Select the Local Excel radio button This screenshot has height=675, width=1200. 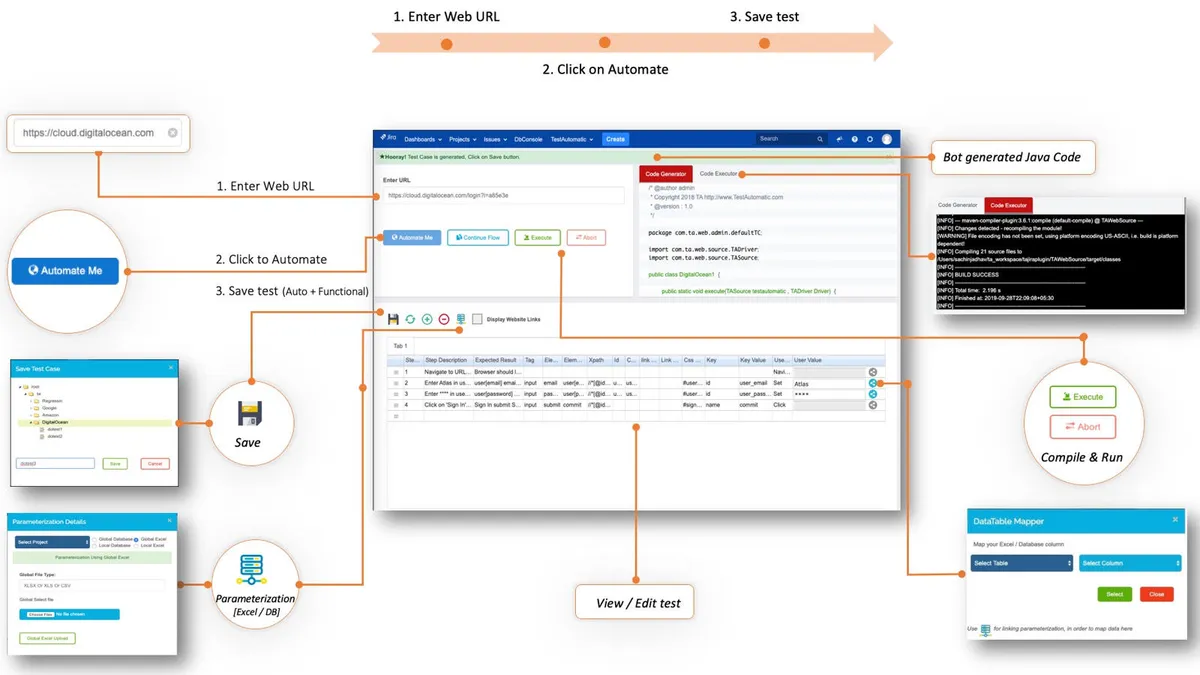(136, 546)
